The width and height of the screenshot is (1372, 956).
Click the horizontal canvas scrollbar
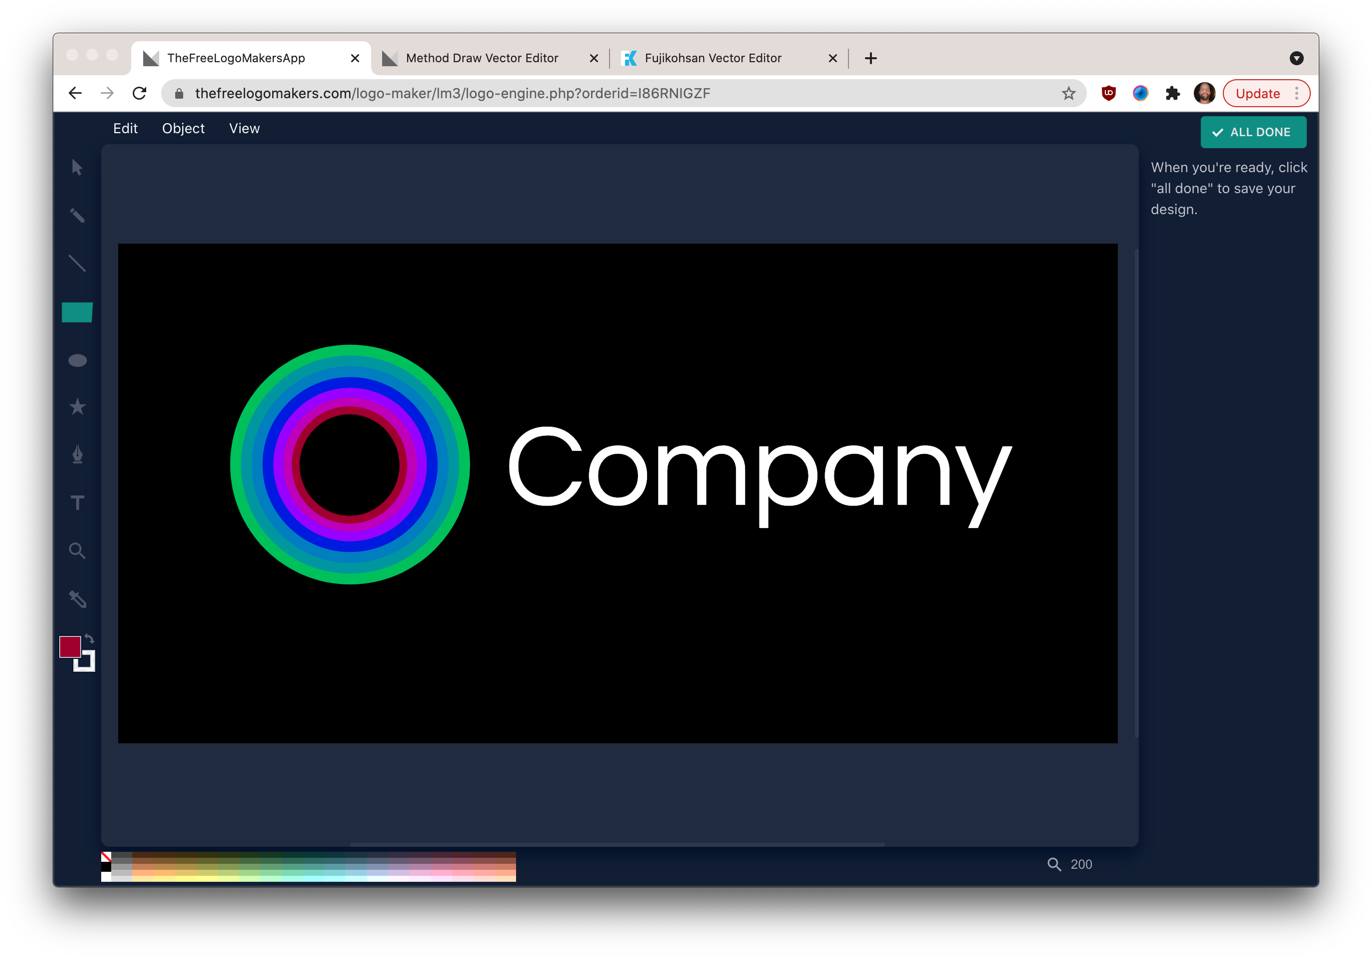[x=618, y=844]
